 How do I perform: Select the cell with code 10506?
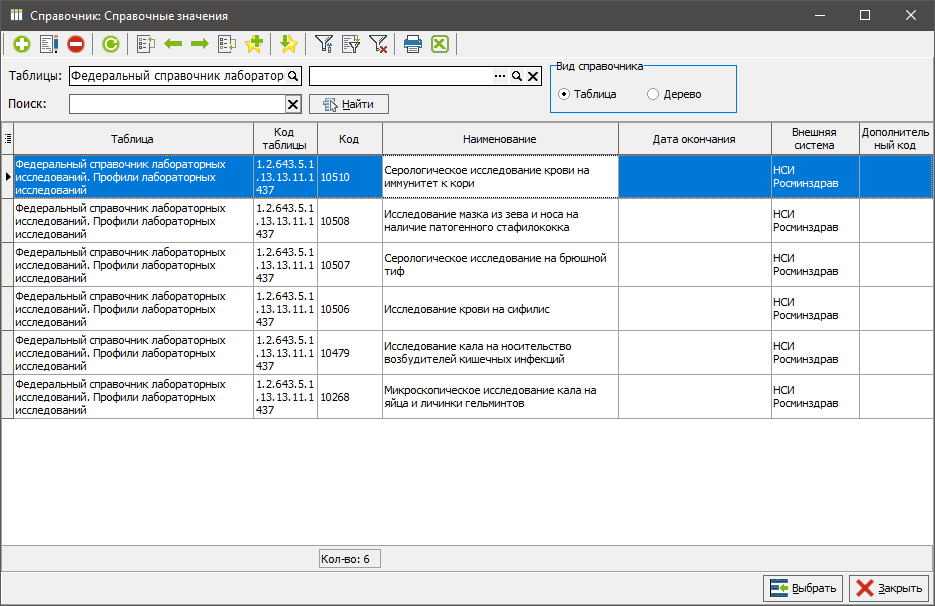click(x=349, y=310)
